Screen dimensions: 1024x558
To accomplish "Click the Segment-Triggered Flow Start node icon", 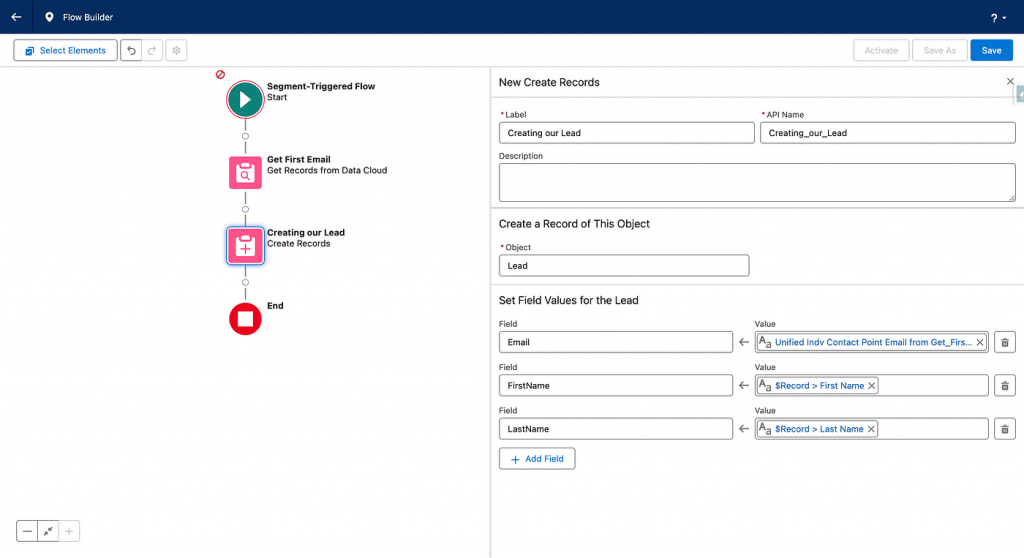I will (245, 100).
